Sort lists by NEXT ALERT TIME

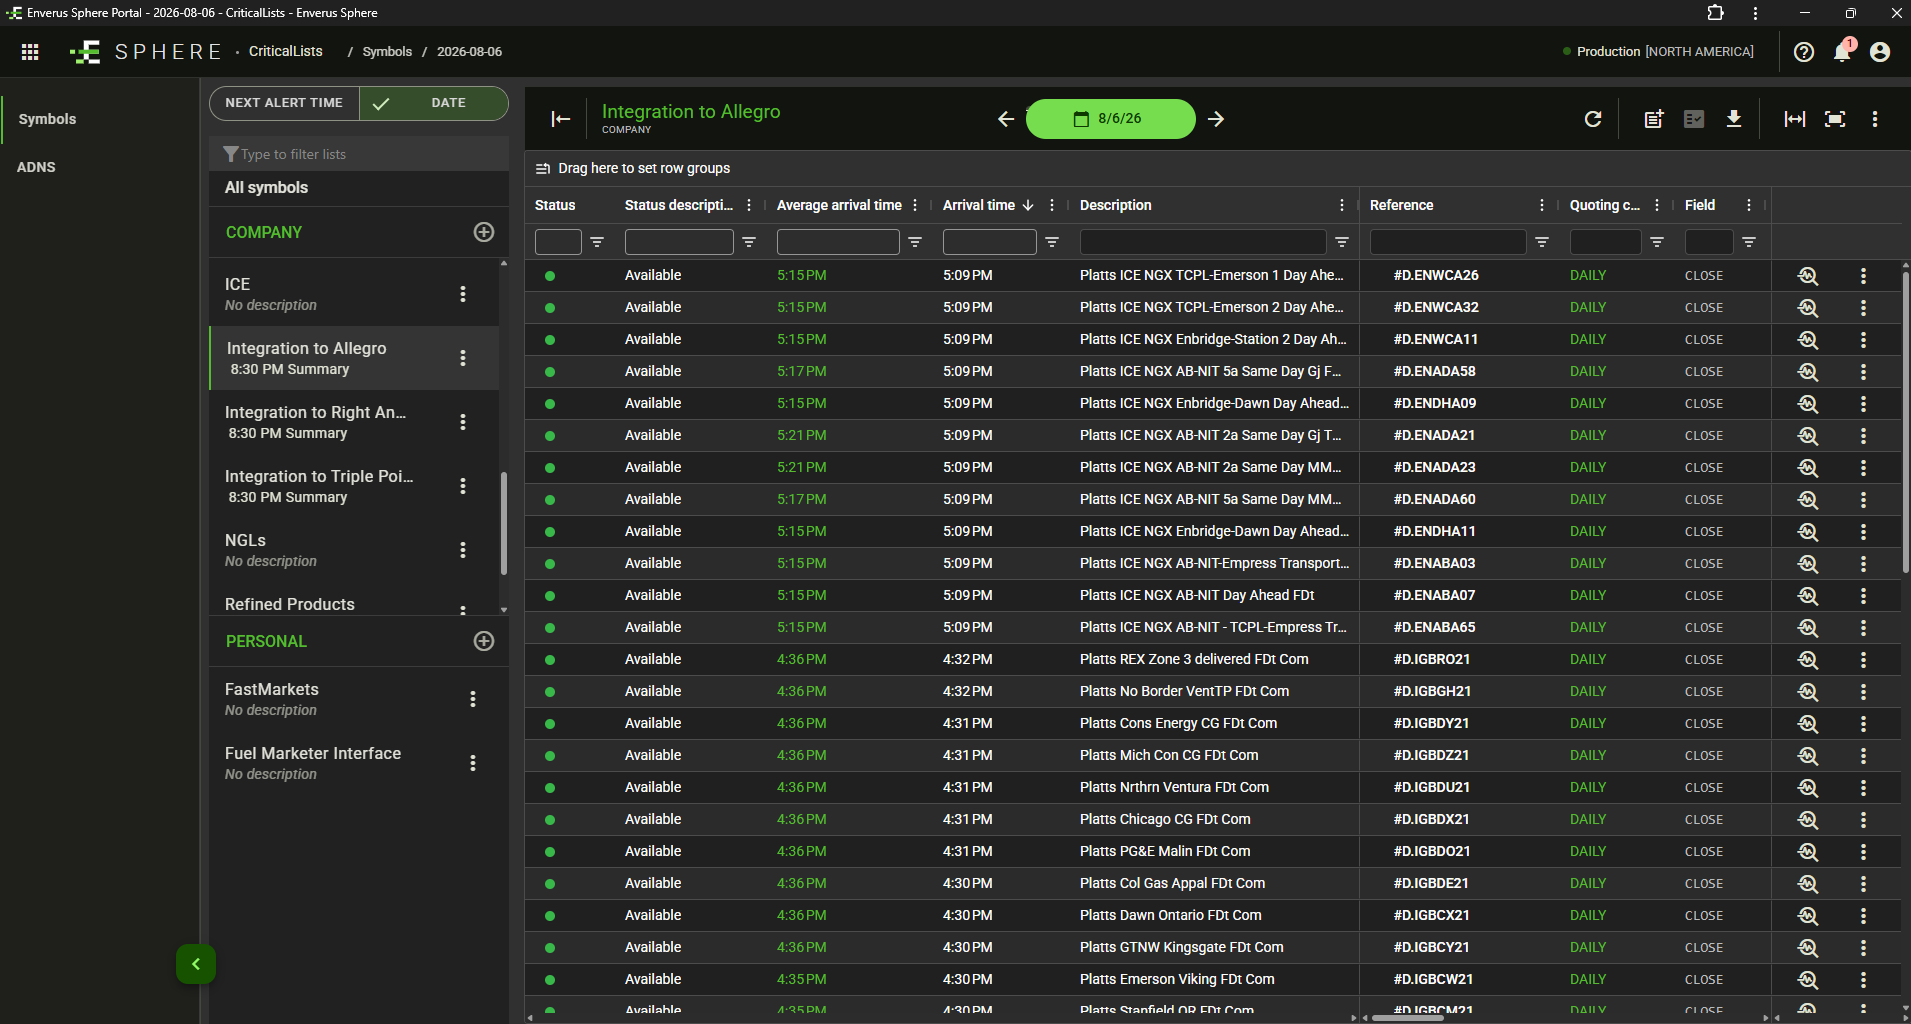(x=284, y=103)
